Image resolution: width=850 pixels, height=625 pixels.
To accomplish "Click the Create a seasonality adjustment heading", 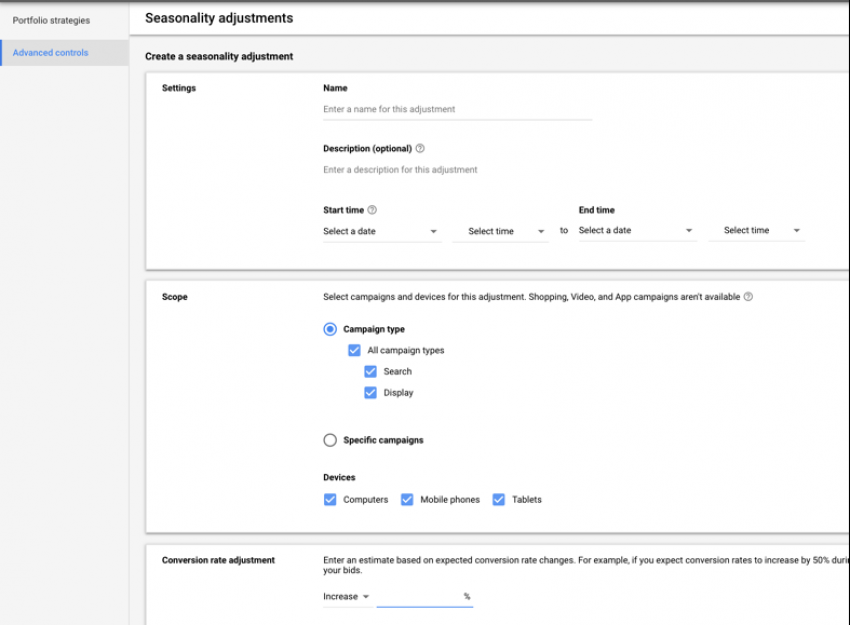I will [x=219, y=56].
